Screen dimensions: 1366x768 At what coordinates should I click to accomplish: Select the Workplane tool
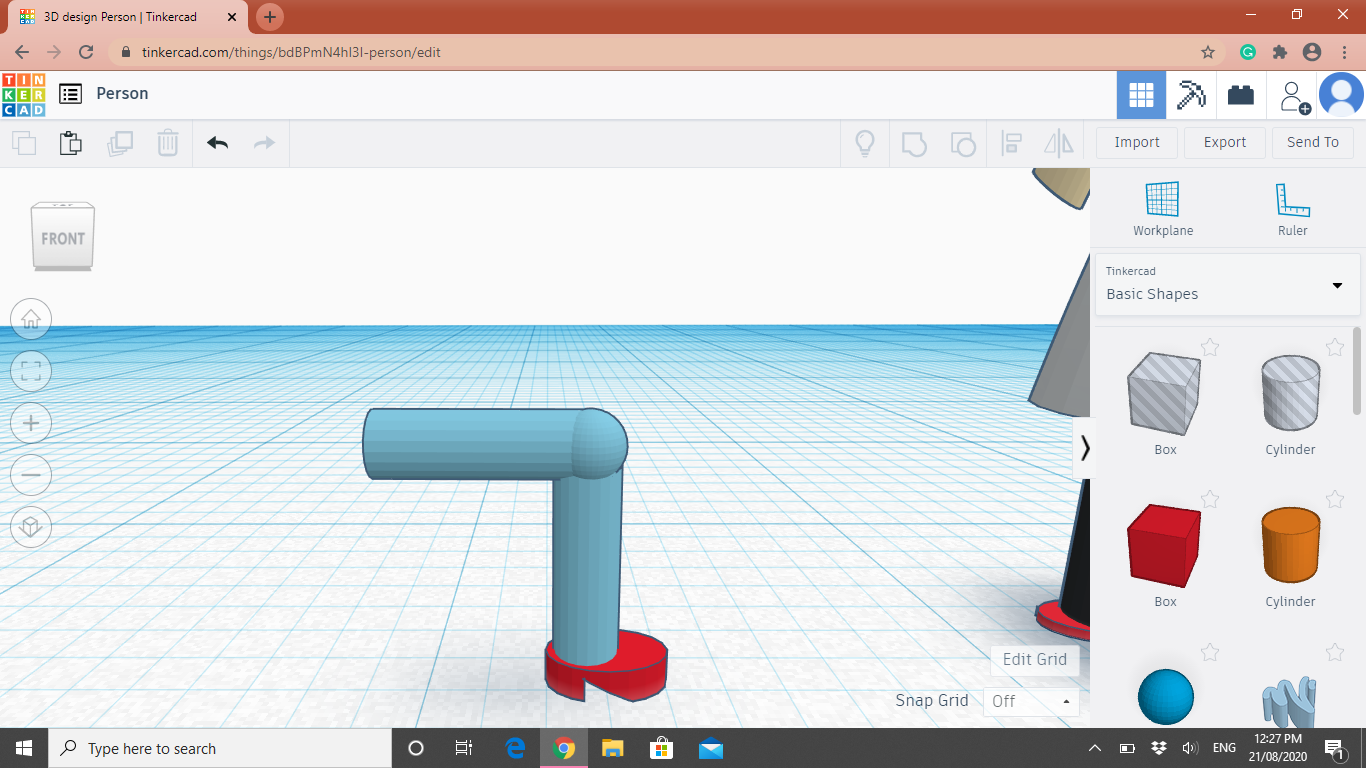(1163, 209)
